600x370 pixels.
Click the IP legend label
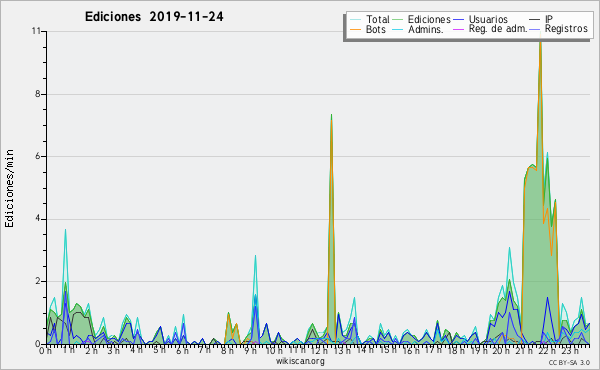pyautogui.click(x=549, y=19)
